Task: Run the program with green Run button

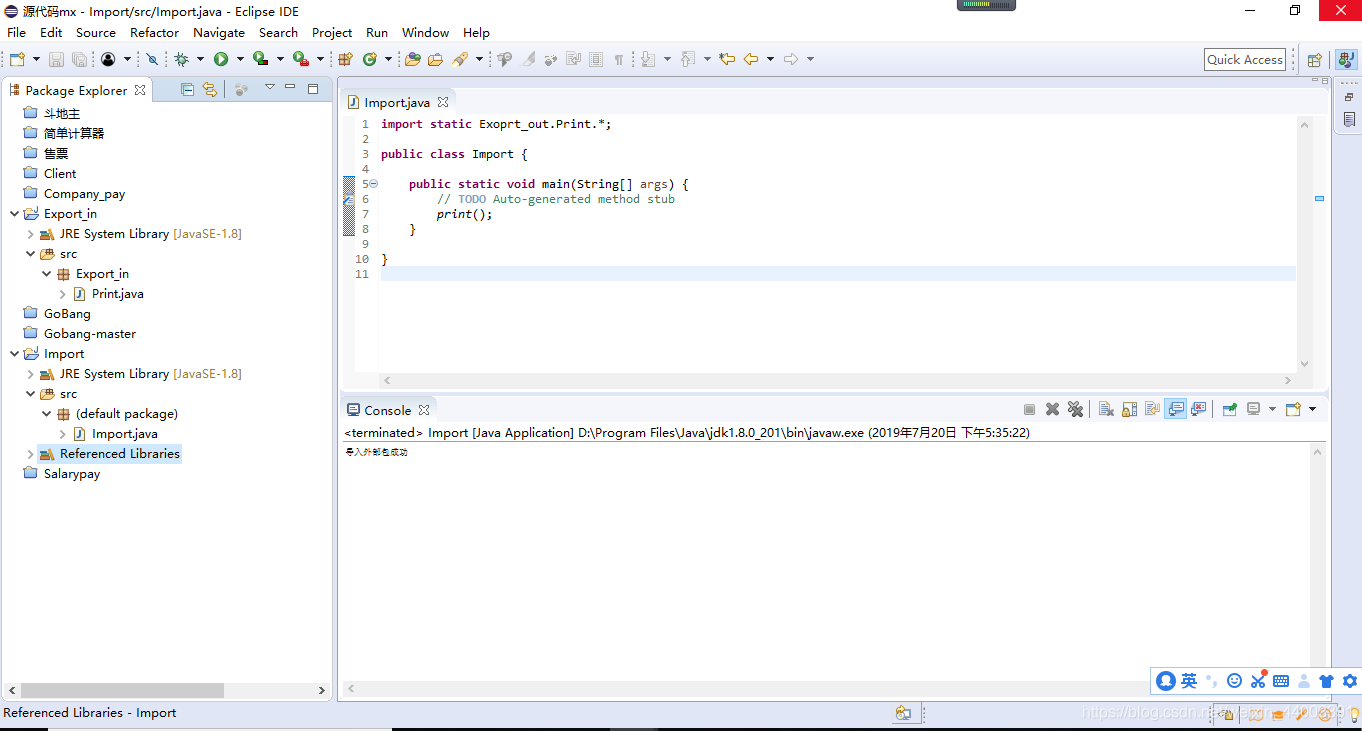Action: point(221,59)
